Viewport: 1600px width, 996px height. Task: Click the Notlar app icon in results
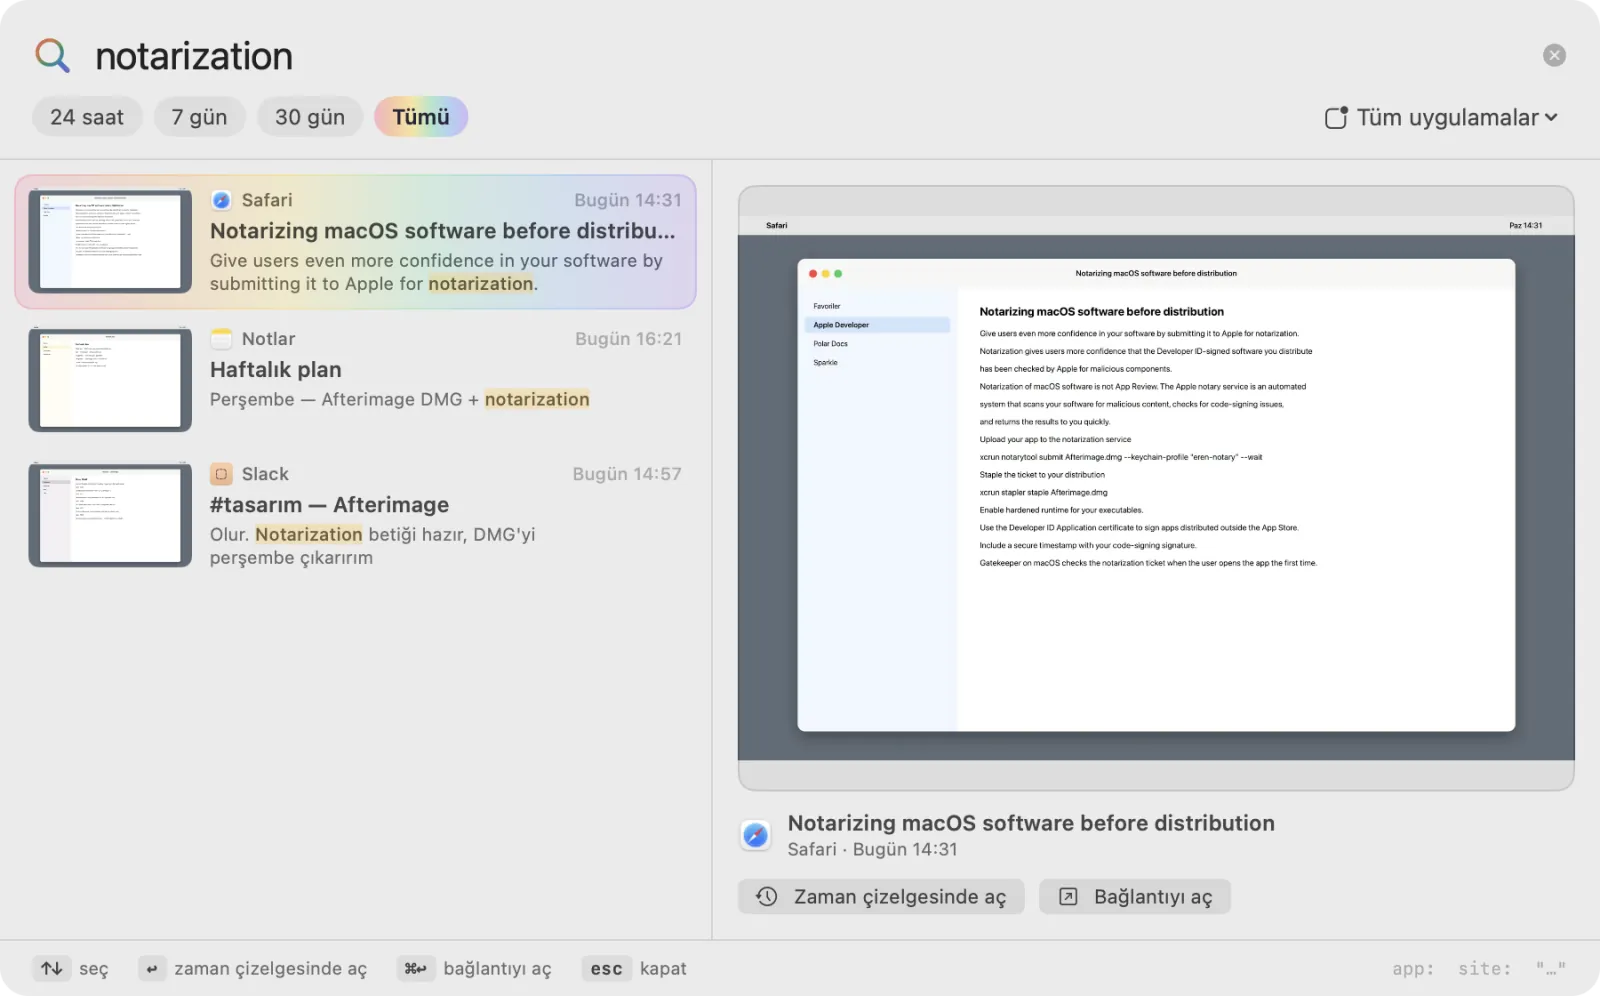pyautogui.click(x=221, y=339)
